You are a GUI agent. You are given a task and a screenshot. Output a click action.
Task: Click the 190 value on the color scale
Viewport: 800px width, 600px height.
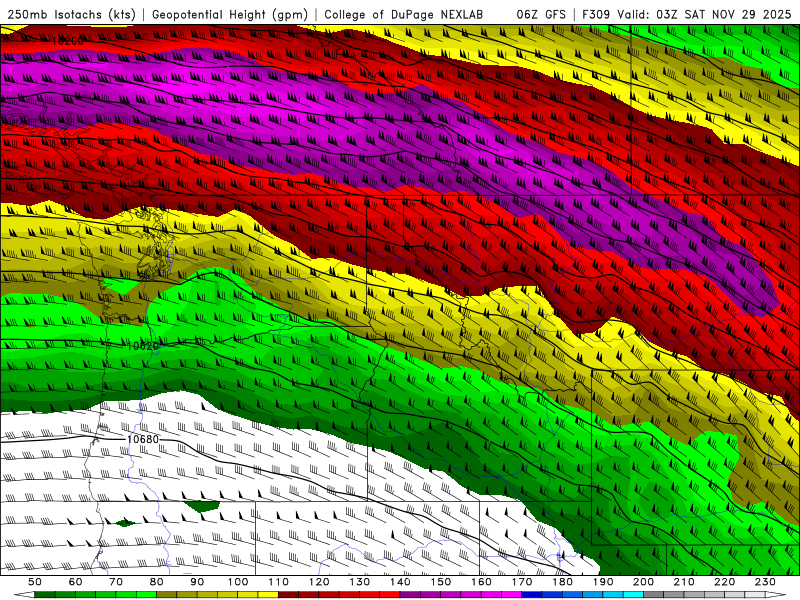point(603,582)
